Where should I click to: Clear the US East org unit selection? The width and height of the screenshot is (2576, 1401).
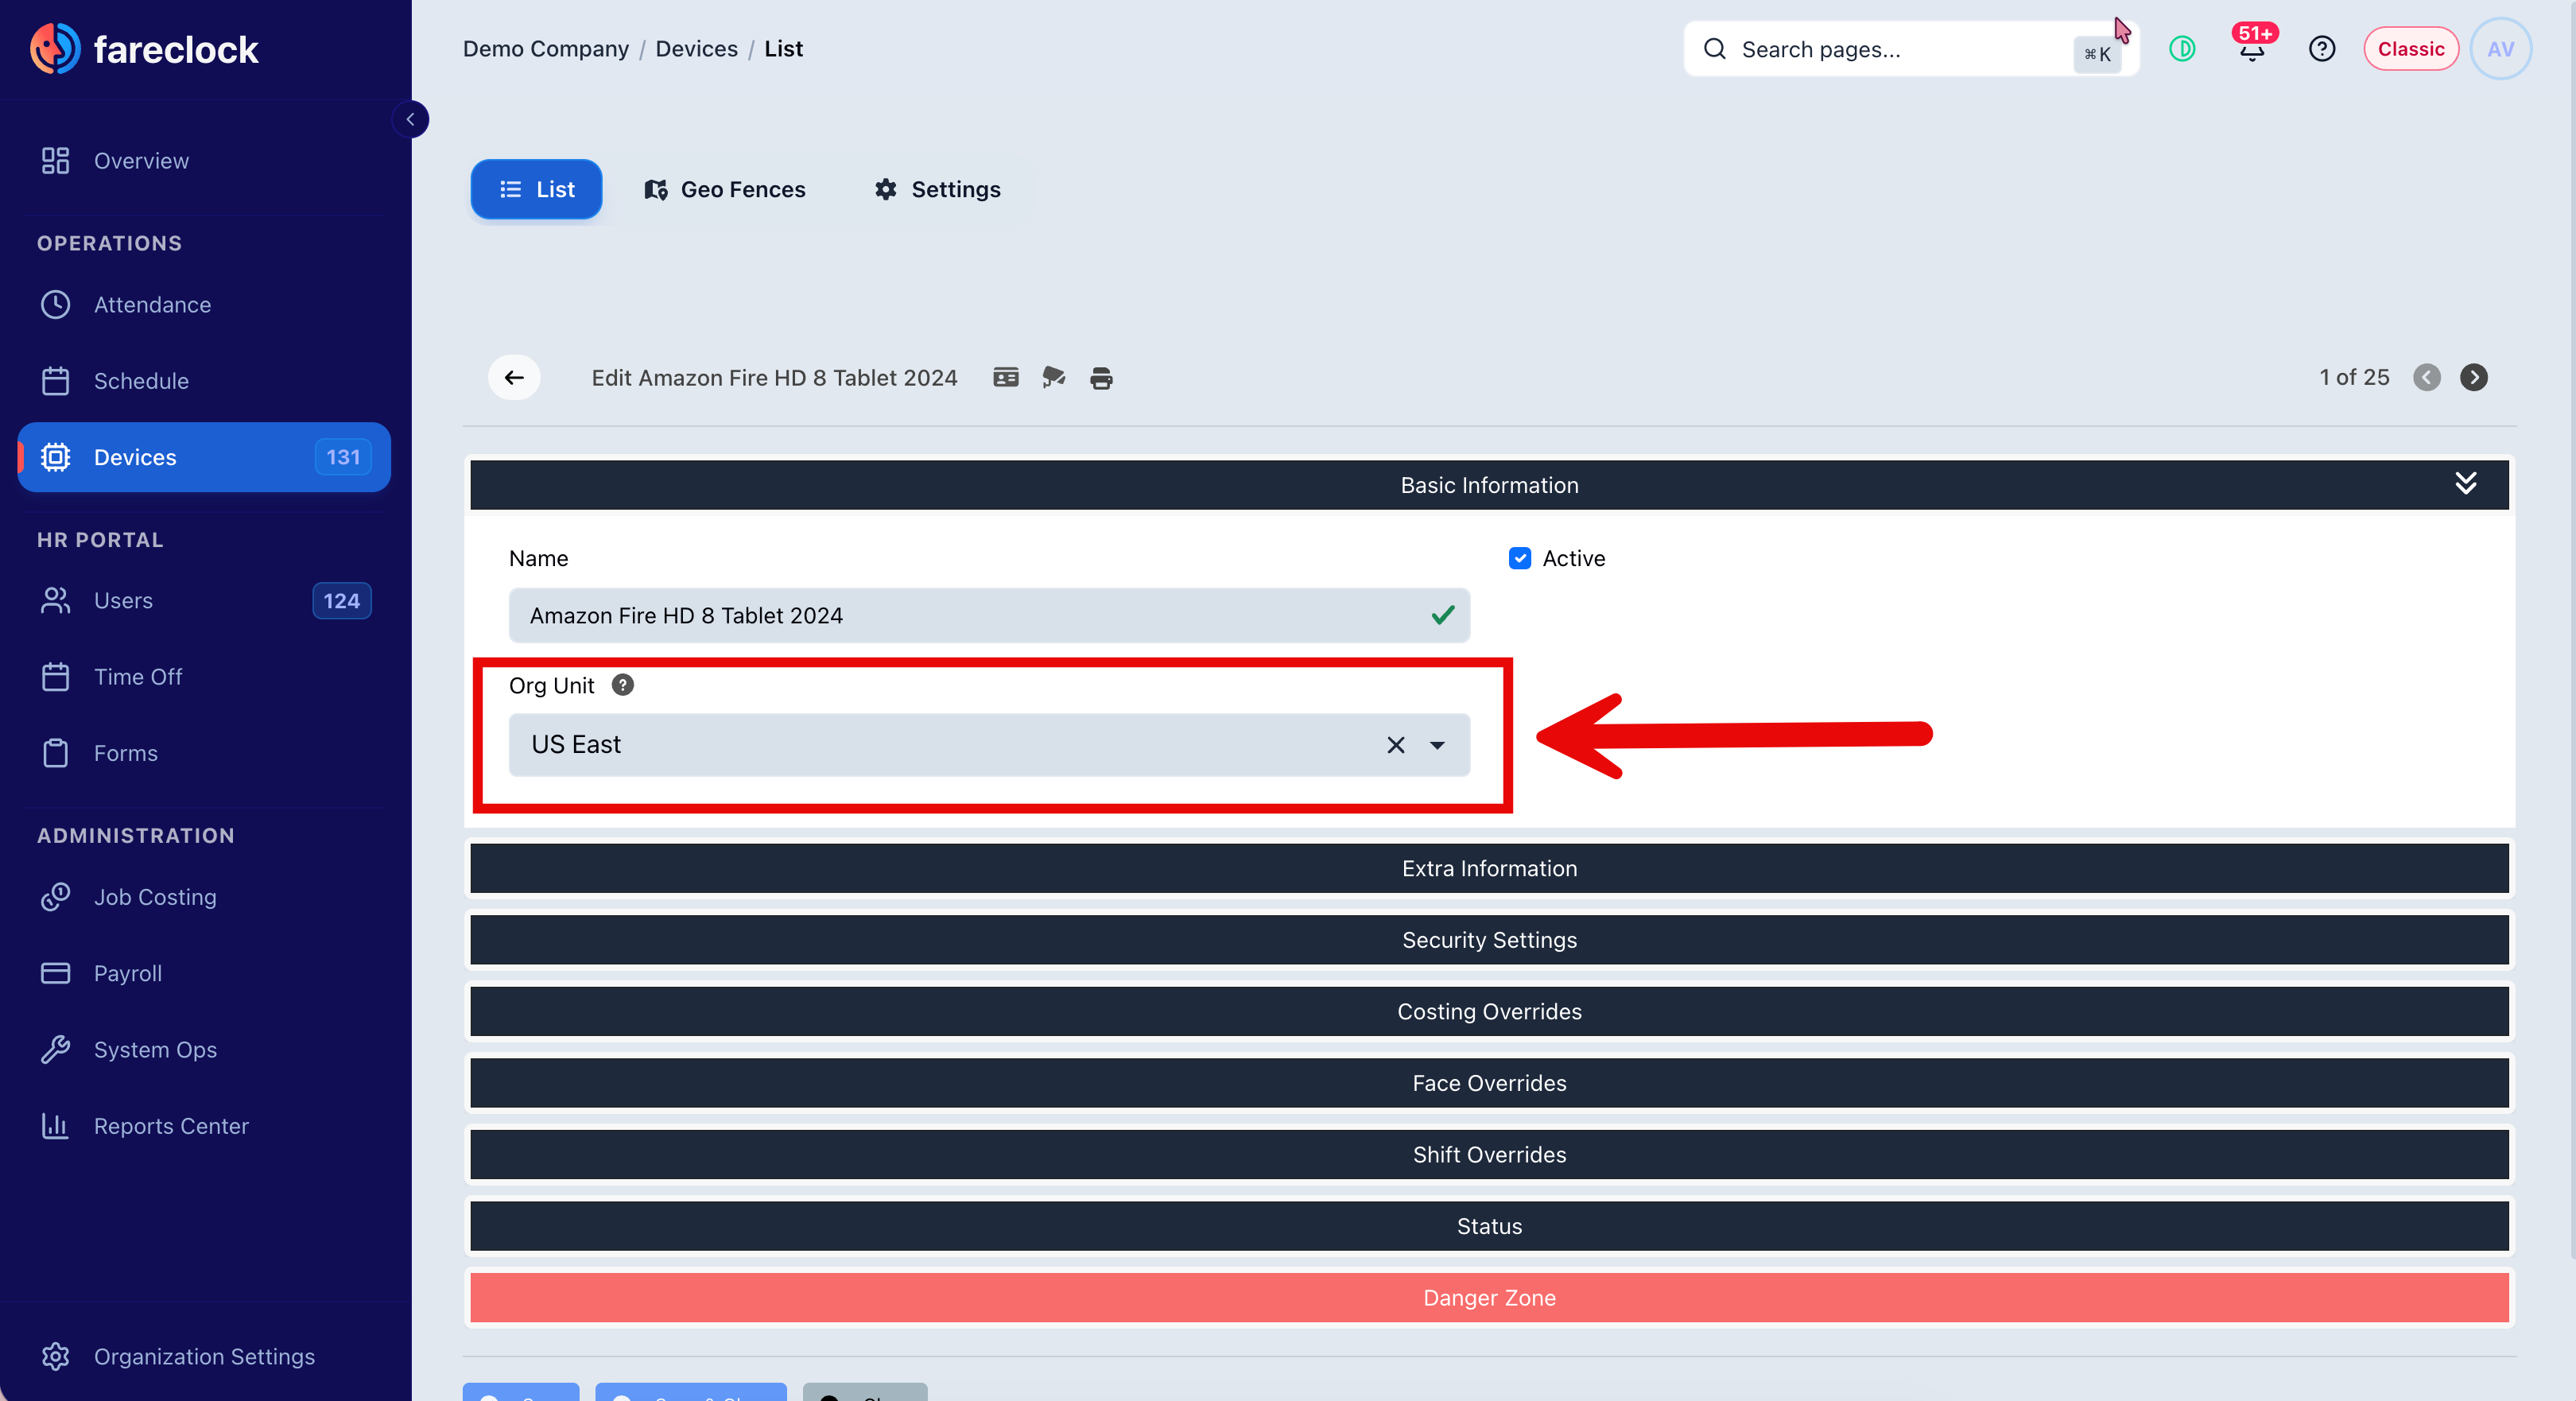tap(1395, 745)
